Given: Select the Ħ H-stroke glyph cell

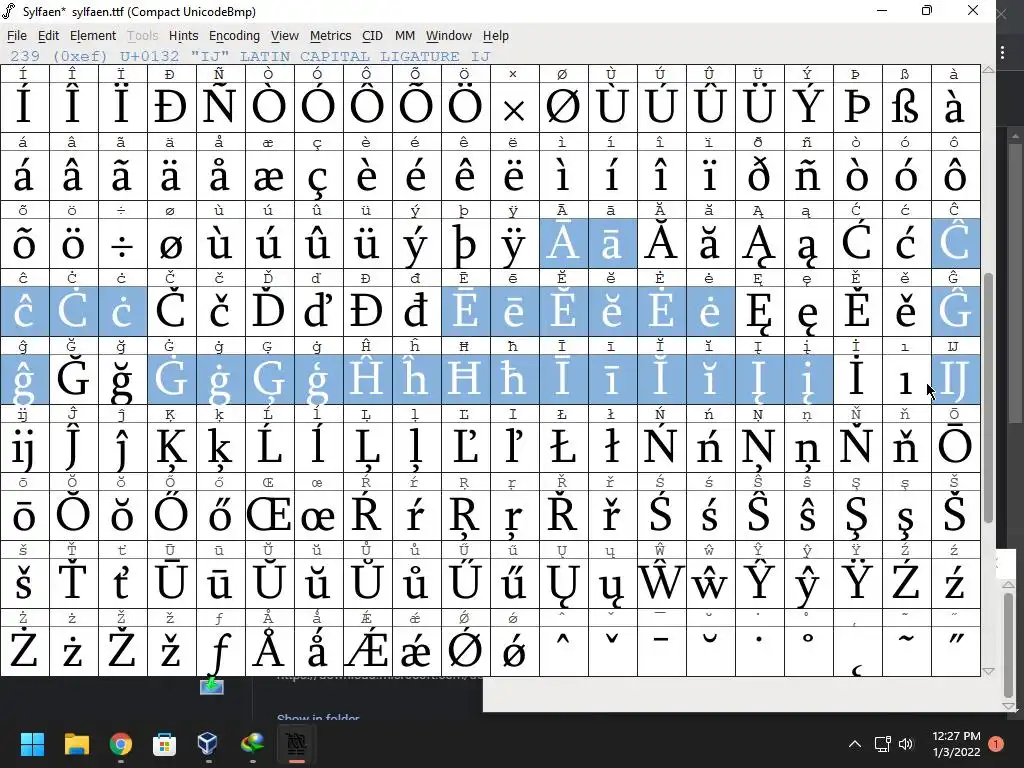Looking at the screenshot, I should 466,379.
